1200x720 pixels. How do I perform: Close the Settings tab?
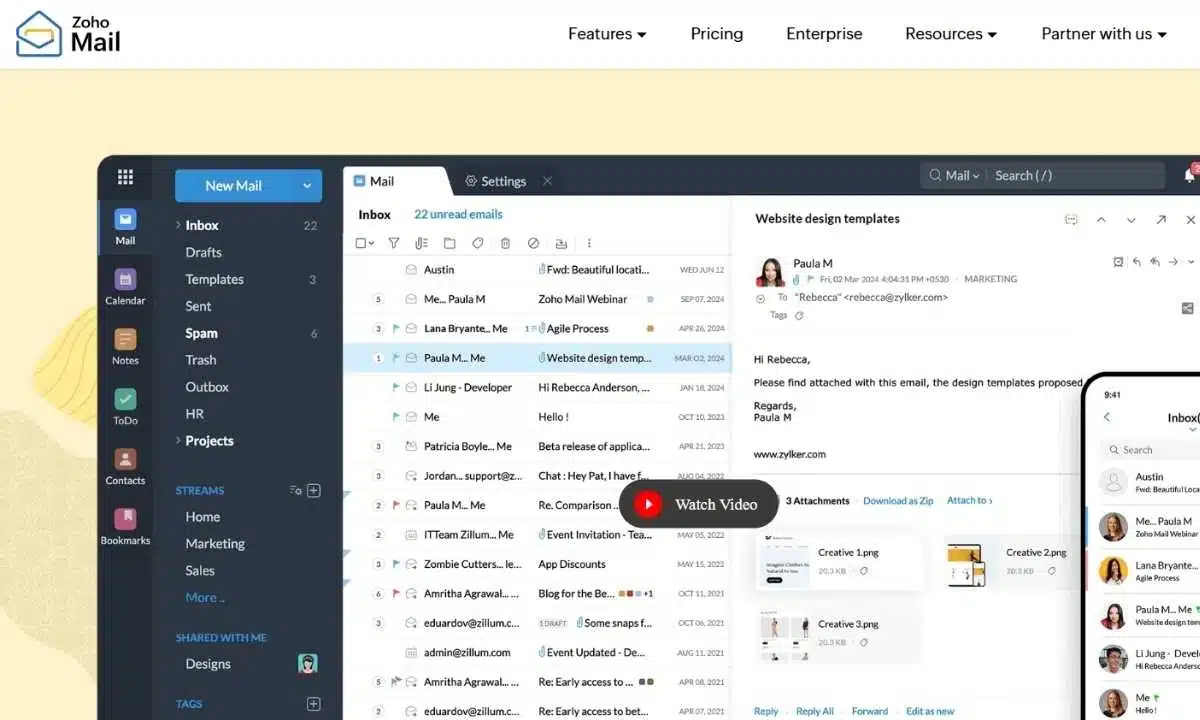547,181
